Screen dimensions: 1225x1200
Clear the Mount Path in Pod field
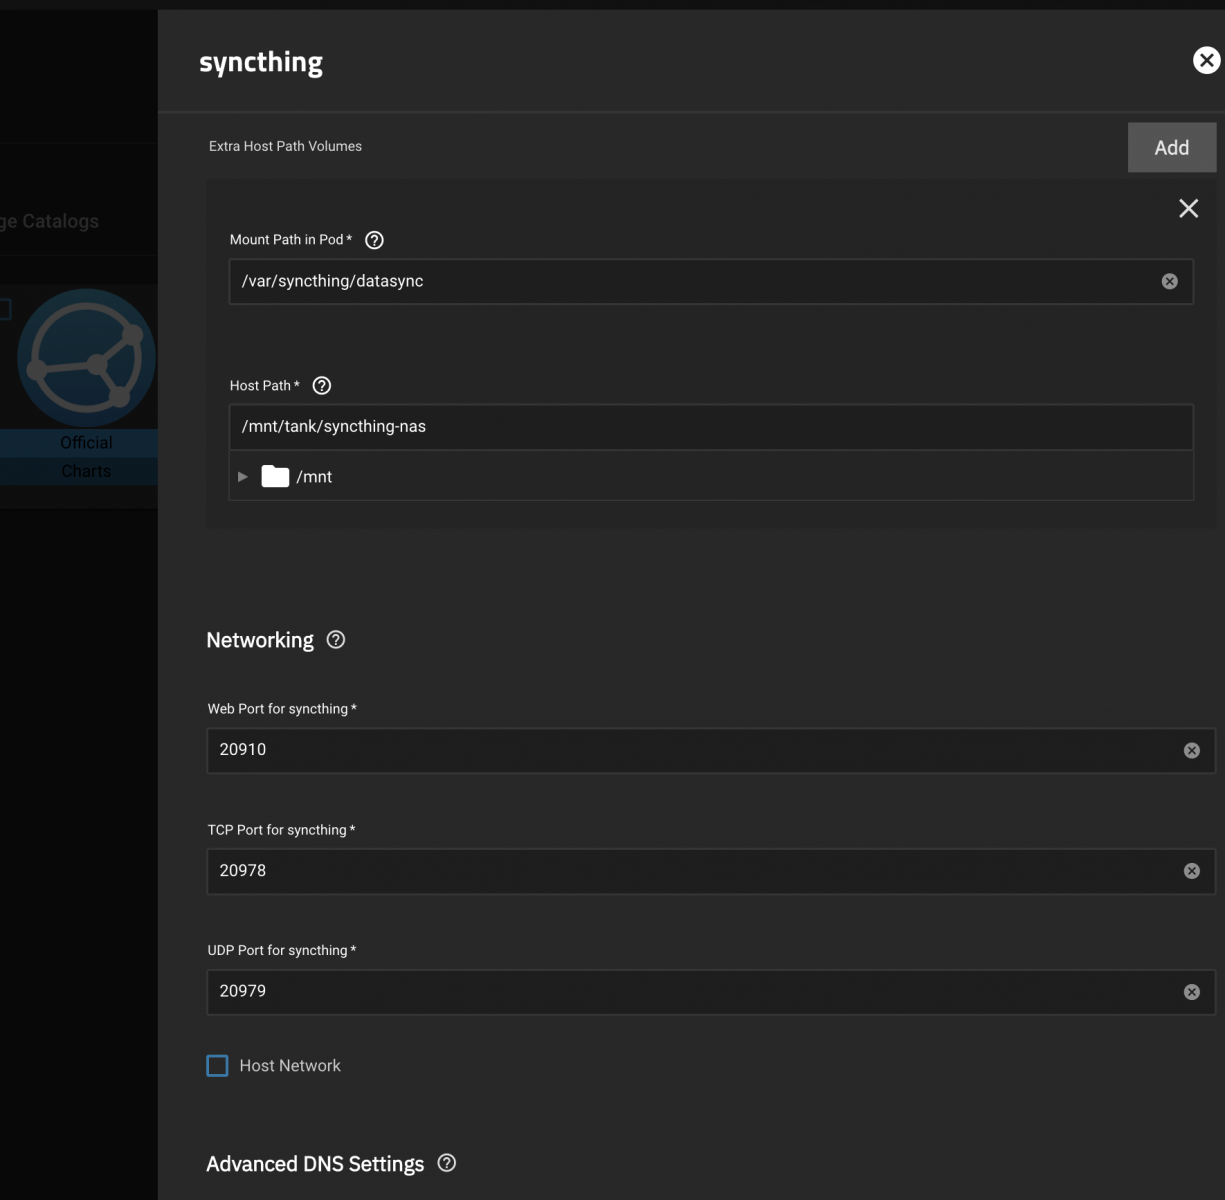point(1169,282)
